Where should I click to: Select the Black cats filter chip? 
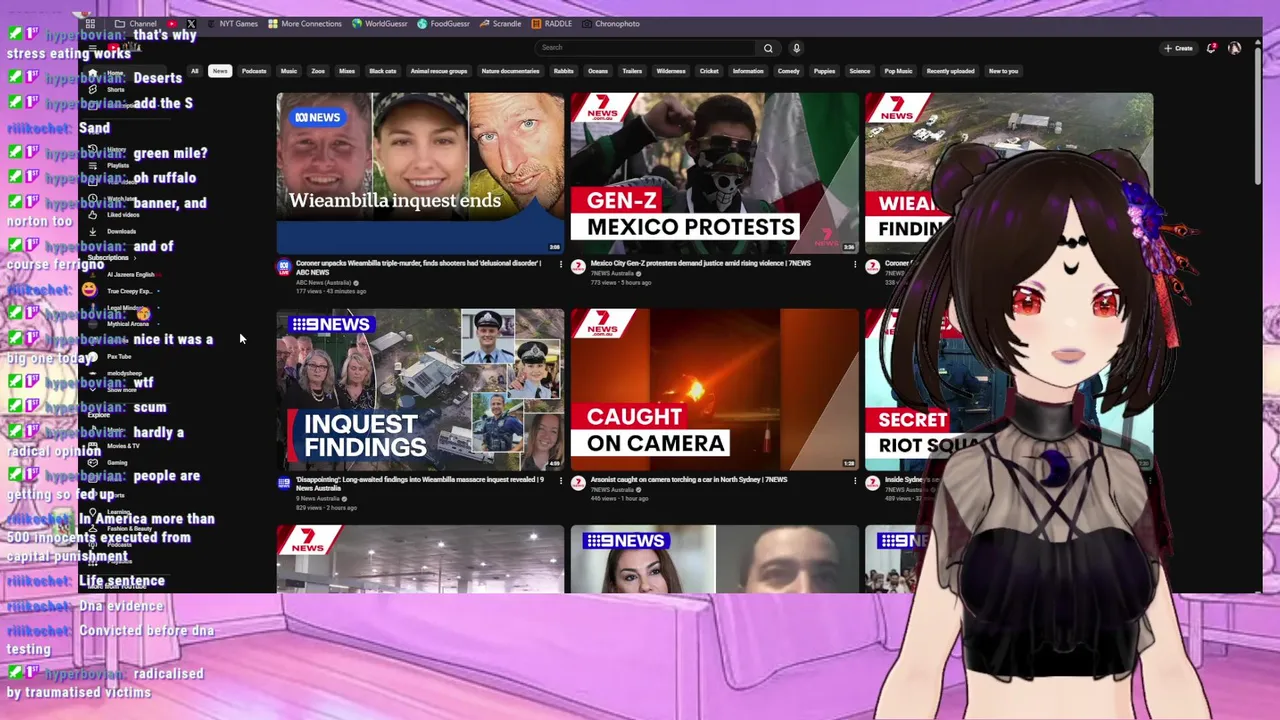pyautogui.click(x=383, y=71)
